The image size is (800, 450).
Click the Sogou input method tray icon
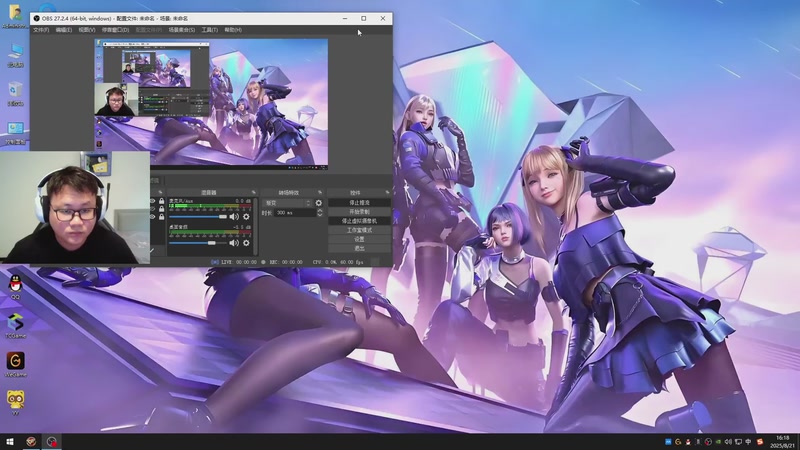pos(760,442)
